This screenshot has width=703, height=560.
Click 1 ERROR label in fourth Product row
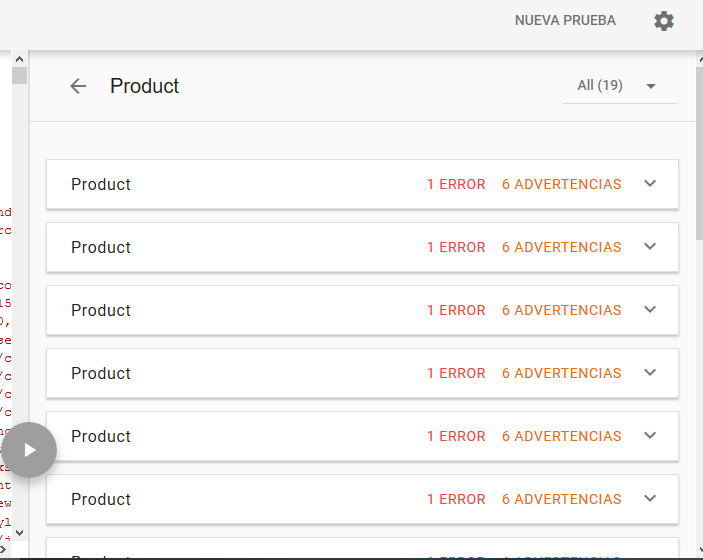tap(456, 374)
